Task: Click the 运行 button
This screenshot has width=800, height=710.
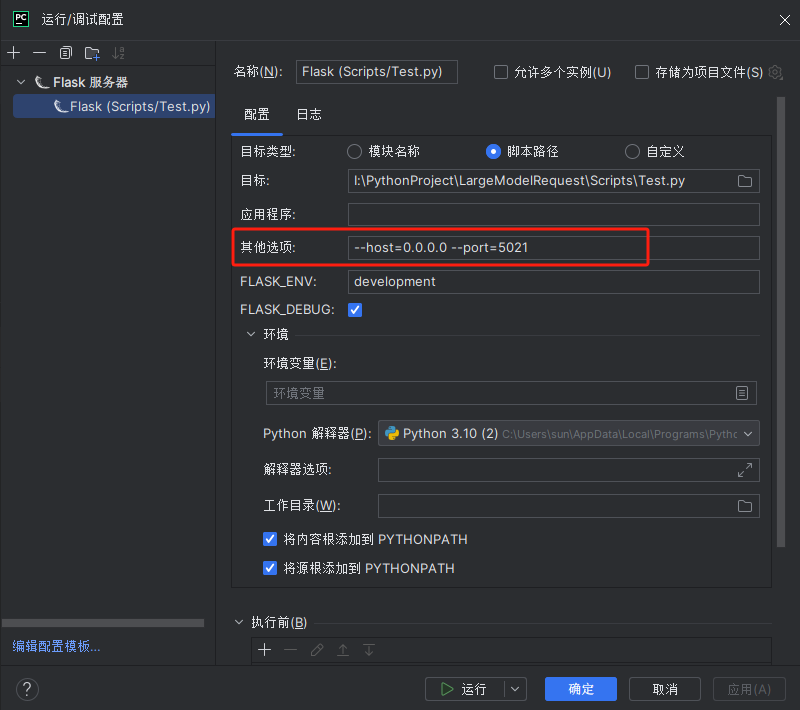Action: pos(464,689)
